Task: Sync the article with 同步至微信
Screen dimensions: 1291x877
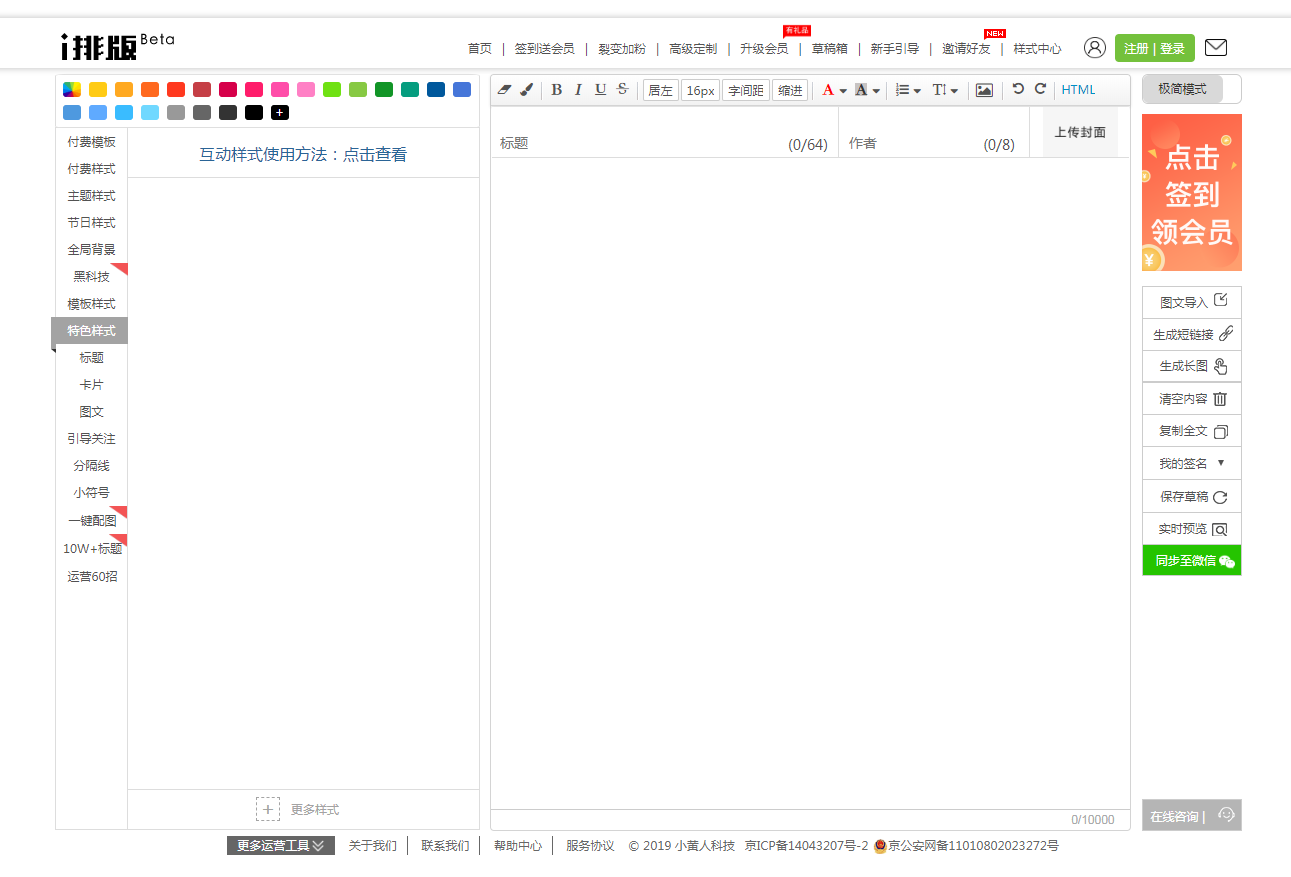Action: coord(1192,560)
